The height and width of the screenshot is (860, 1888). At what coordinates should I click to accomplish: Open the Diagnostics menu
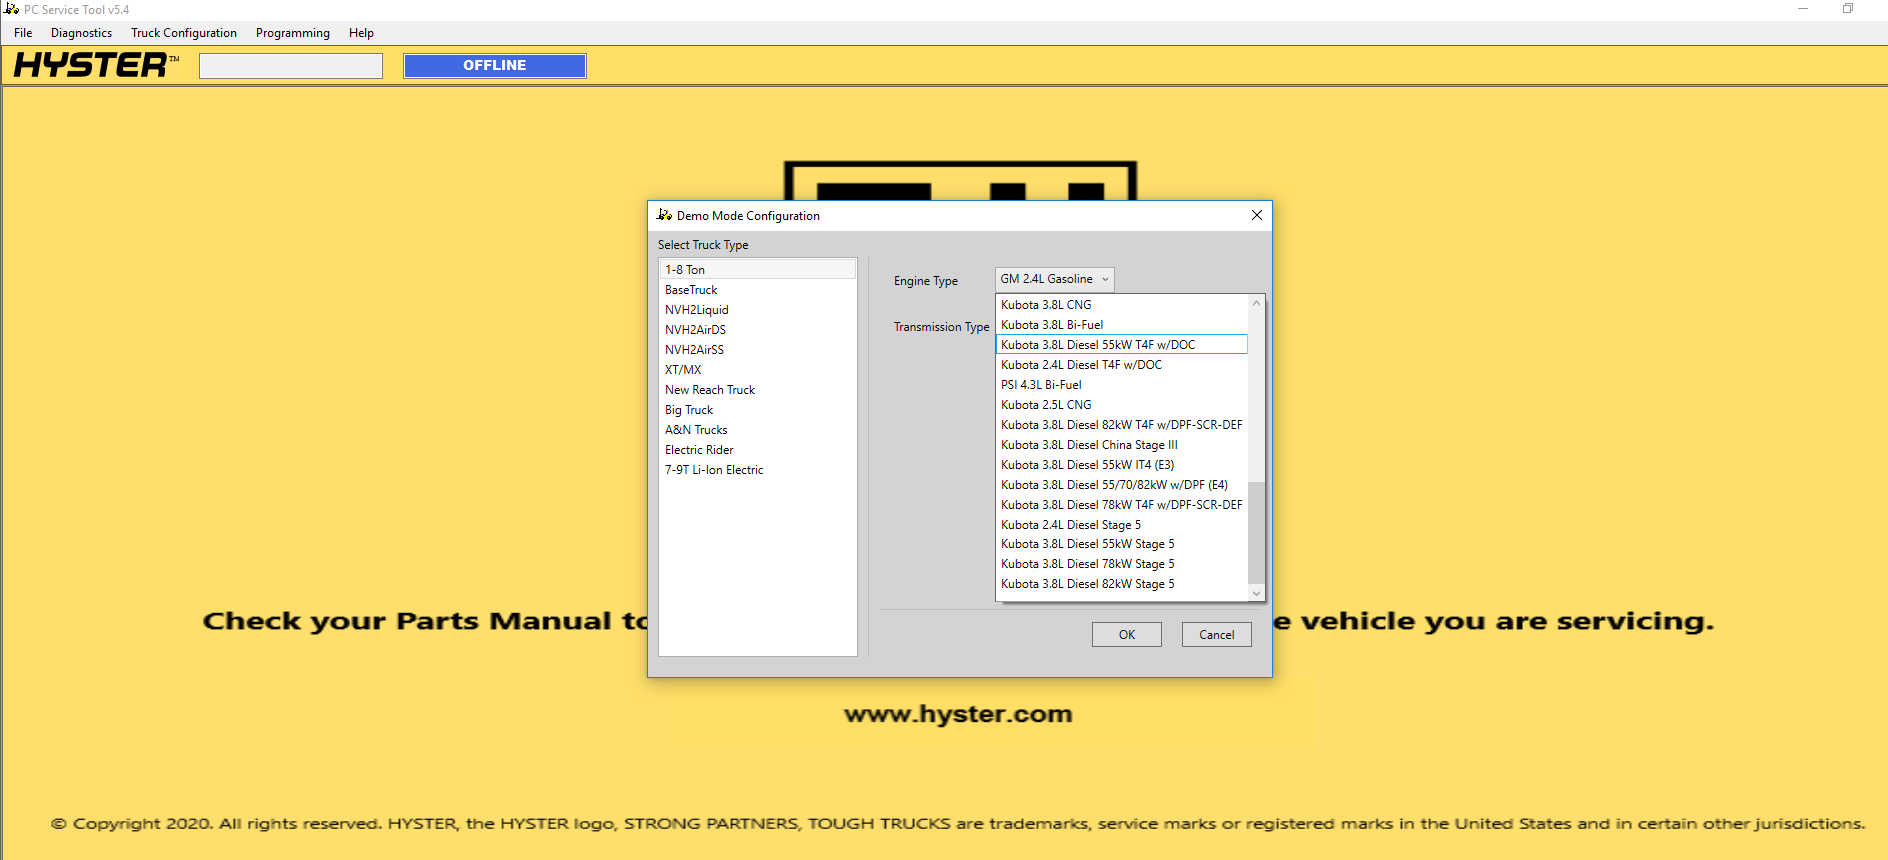point(81,33)
